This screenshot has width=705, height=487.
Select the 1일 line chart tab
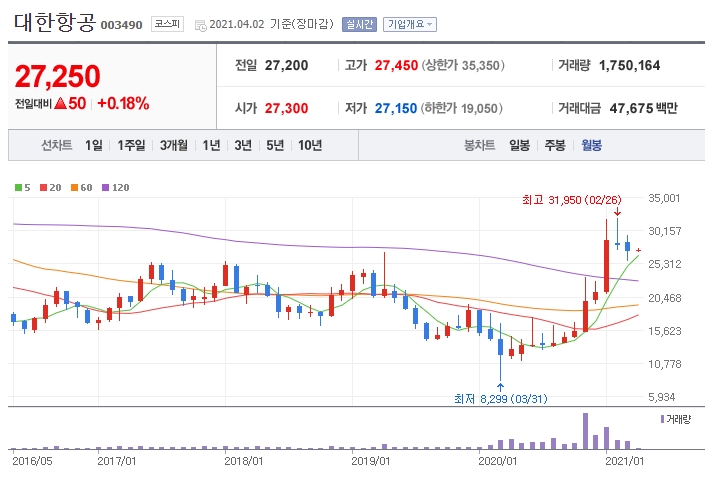tap(94, 145)
